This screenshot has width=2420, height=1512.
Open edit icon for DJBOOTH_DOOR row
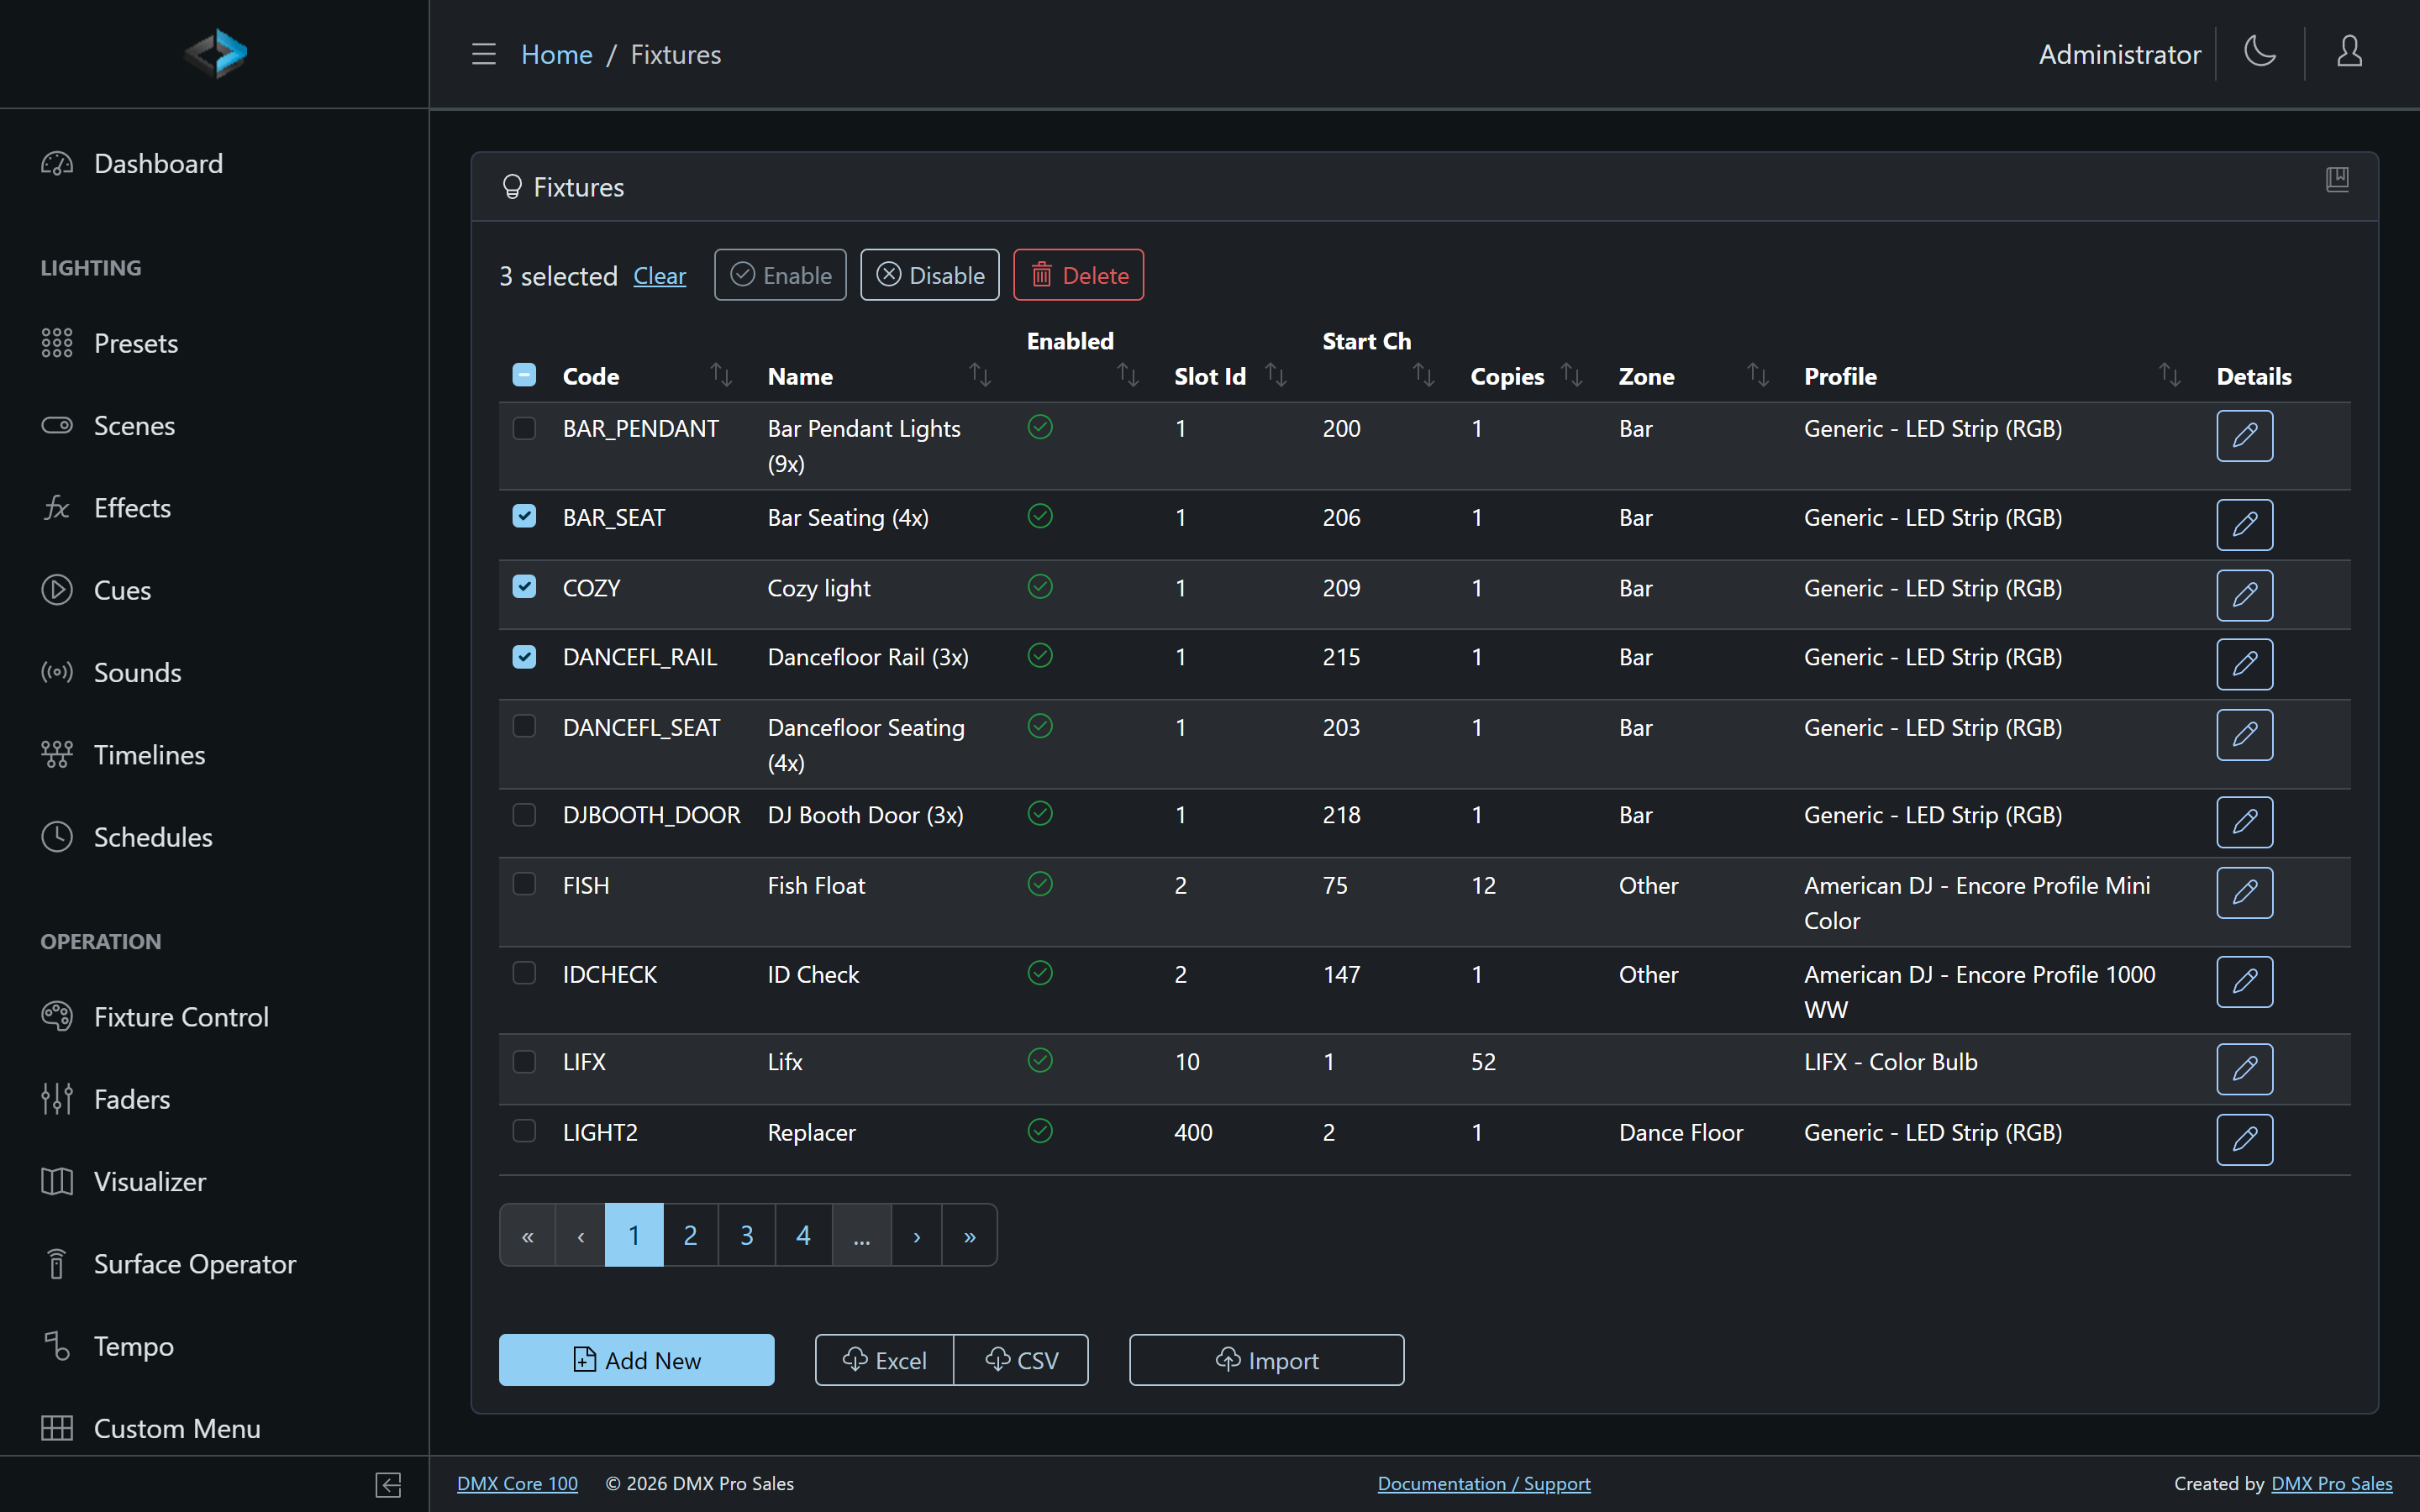pos(2244,822)
